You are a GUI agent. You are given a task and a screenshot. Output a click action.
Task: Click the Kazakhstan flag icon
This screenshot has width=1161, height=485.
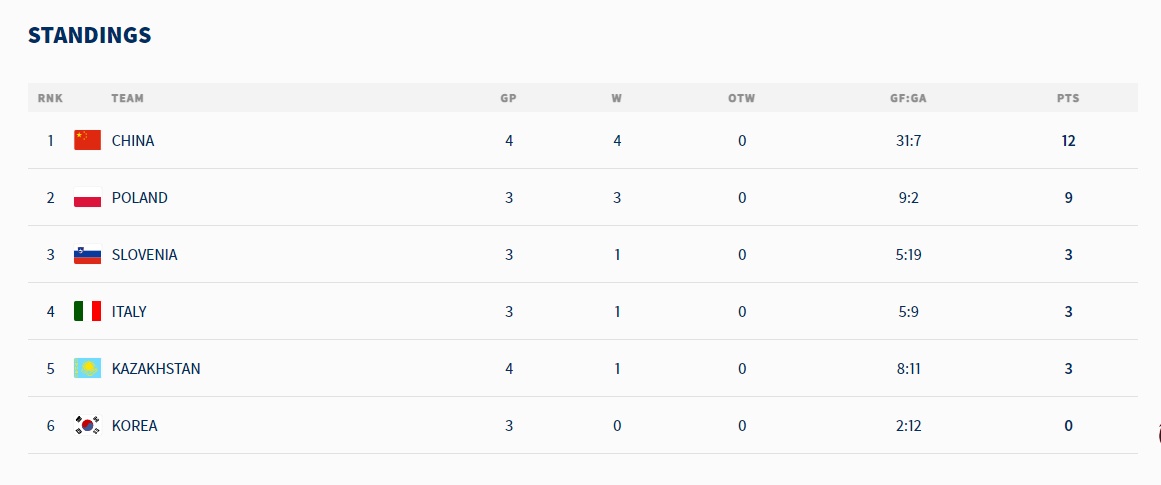(x=87, y=368)
